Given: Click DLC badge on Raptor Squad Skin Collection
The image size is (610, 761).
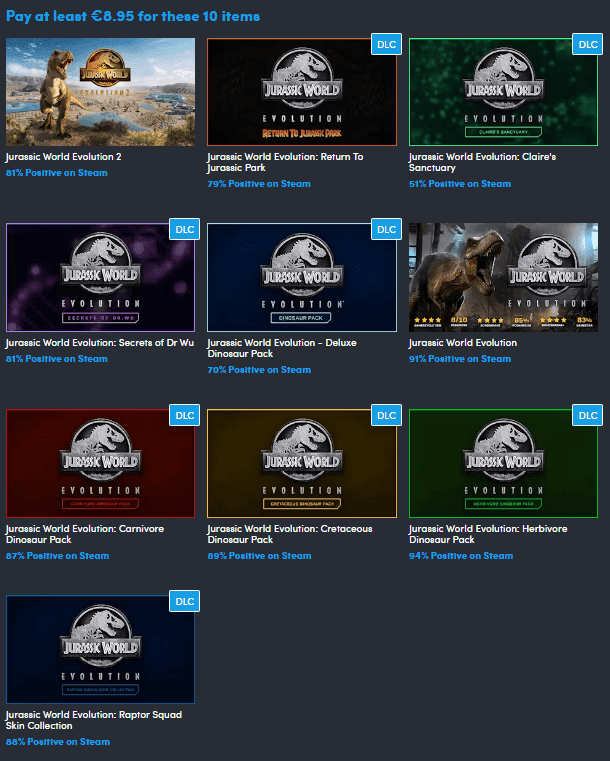Looking at the screenshot, I should (x=184, y=601).
